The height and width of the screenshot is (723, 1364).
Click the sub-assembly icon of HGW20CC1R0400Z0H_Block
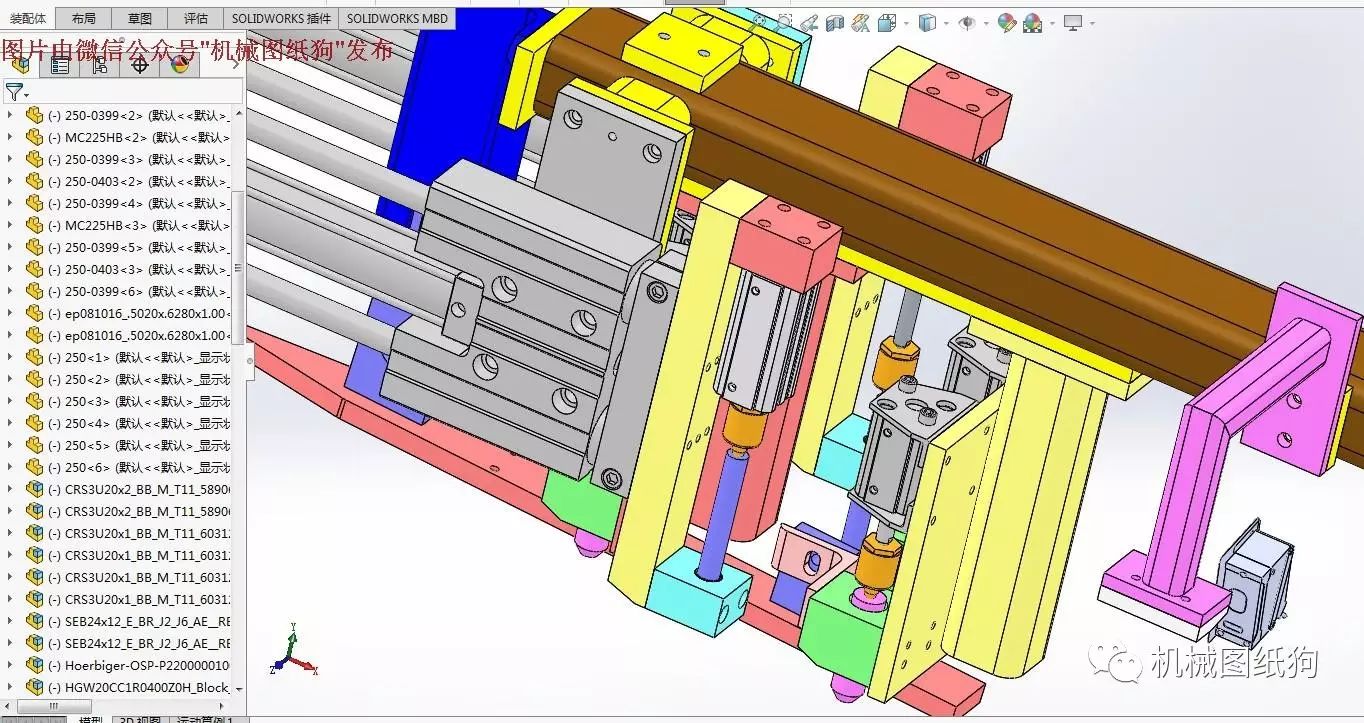35,687
